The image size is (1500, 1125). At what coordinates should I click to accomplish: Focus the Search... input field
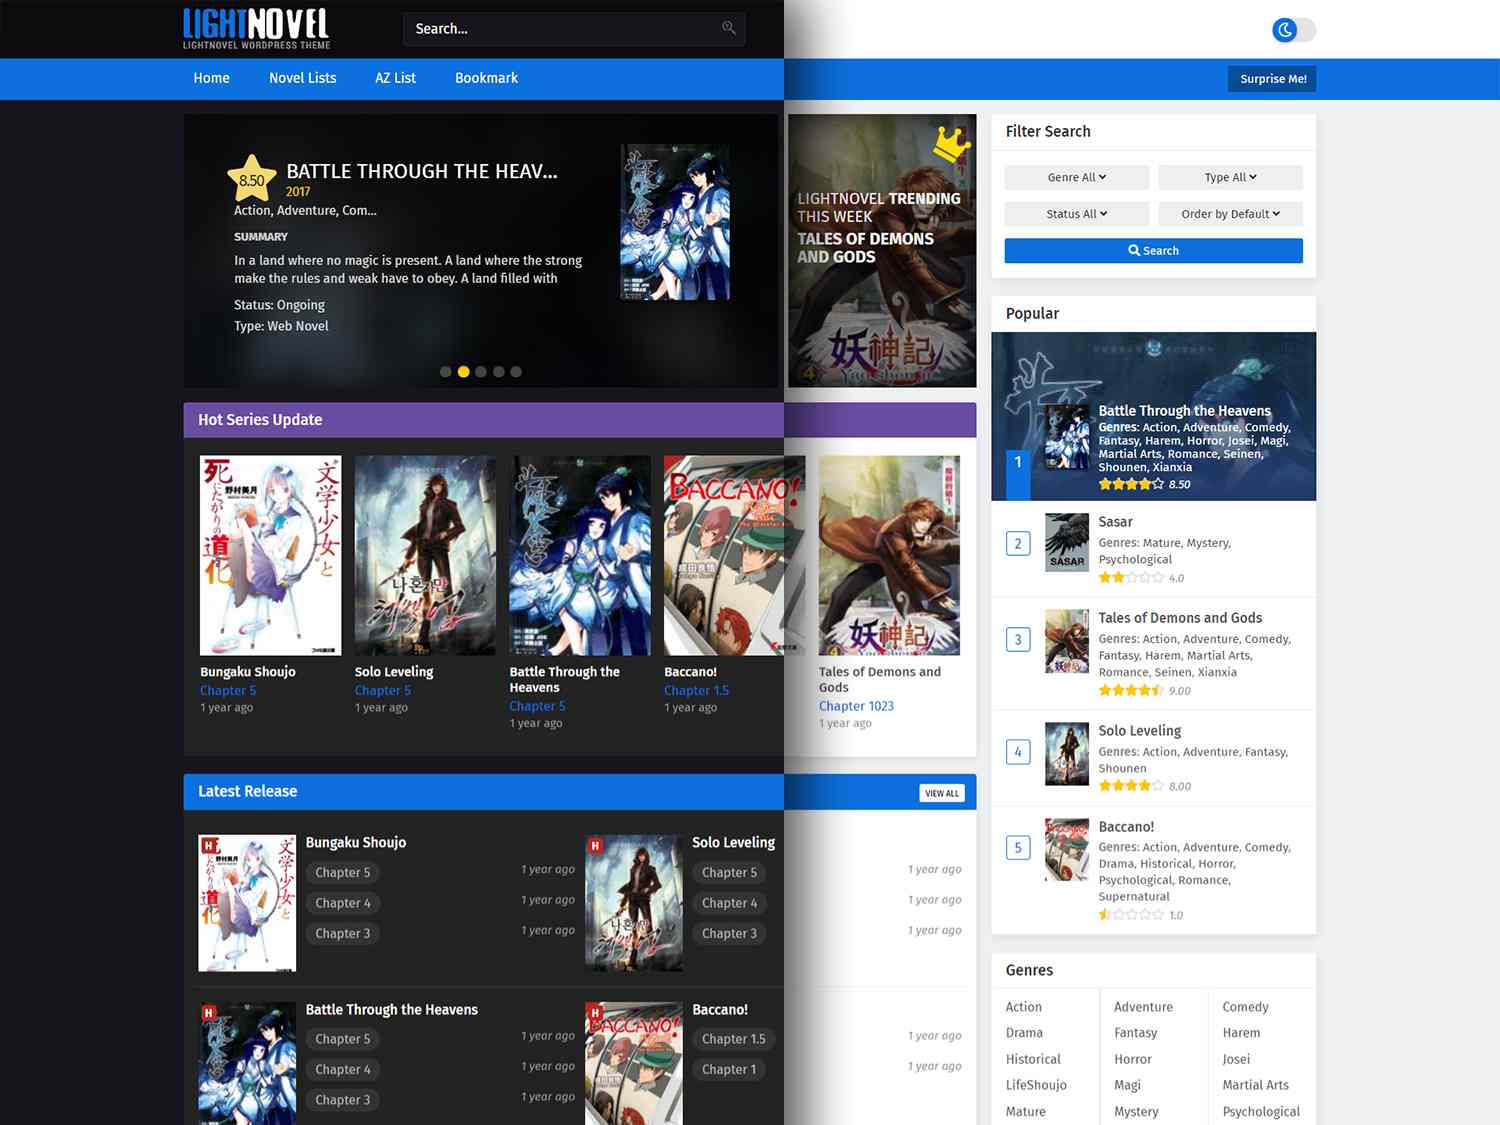point(574,29)
